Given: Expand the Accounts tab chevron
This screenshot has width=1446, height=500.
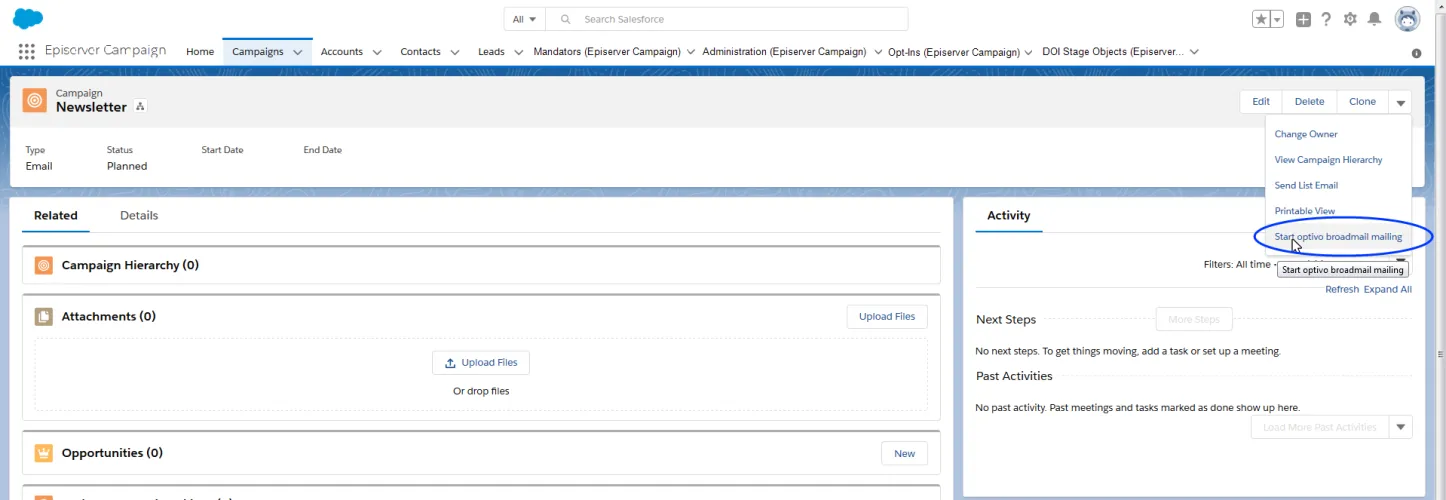Looking at the screenshot, I should 377,52.
